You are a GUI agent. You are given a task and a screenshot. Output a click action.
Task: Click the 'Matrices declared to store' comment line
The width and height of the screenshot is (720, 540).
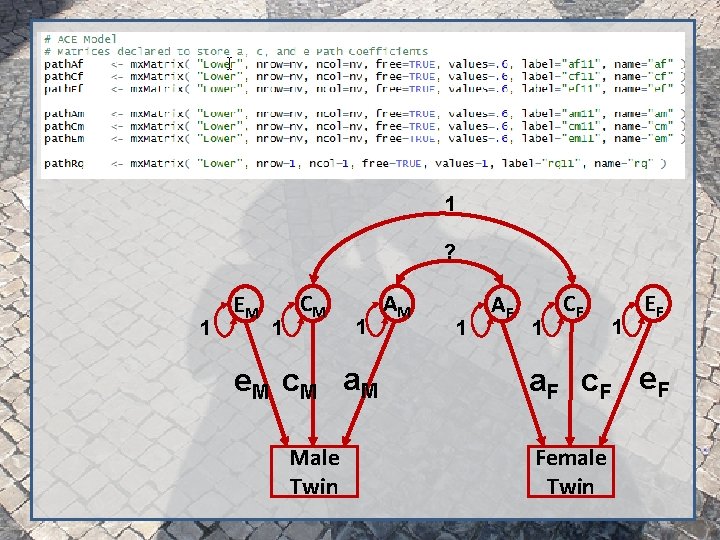pos(236,51)
